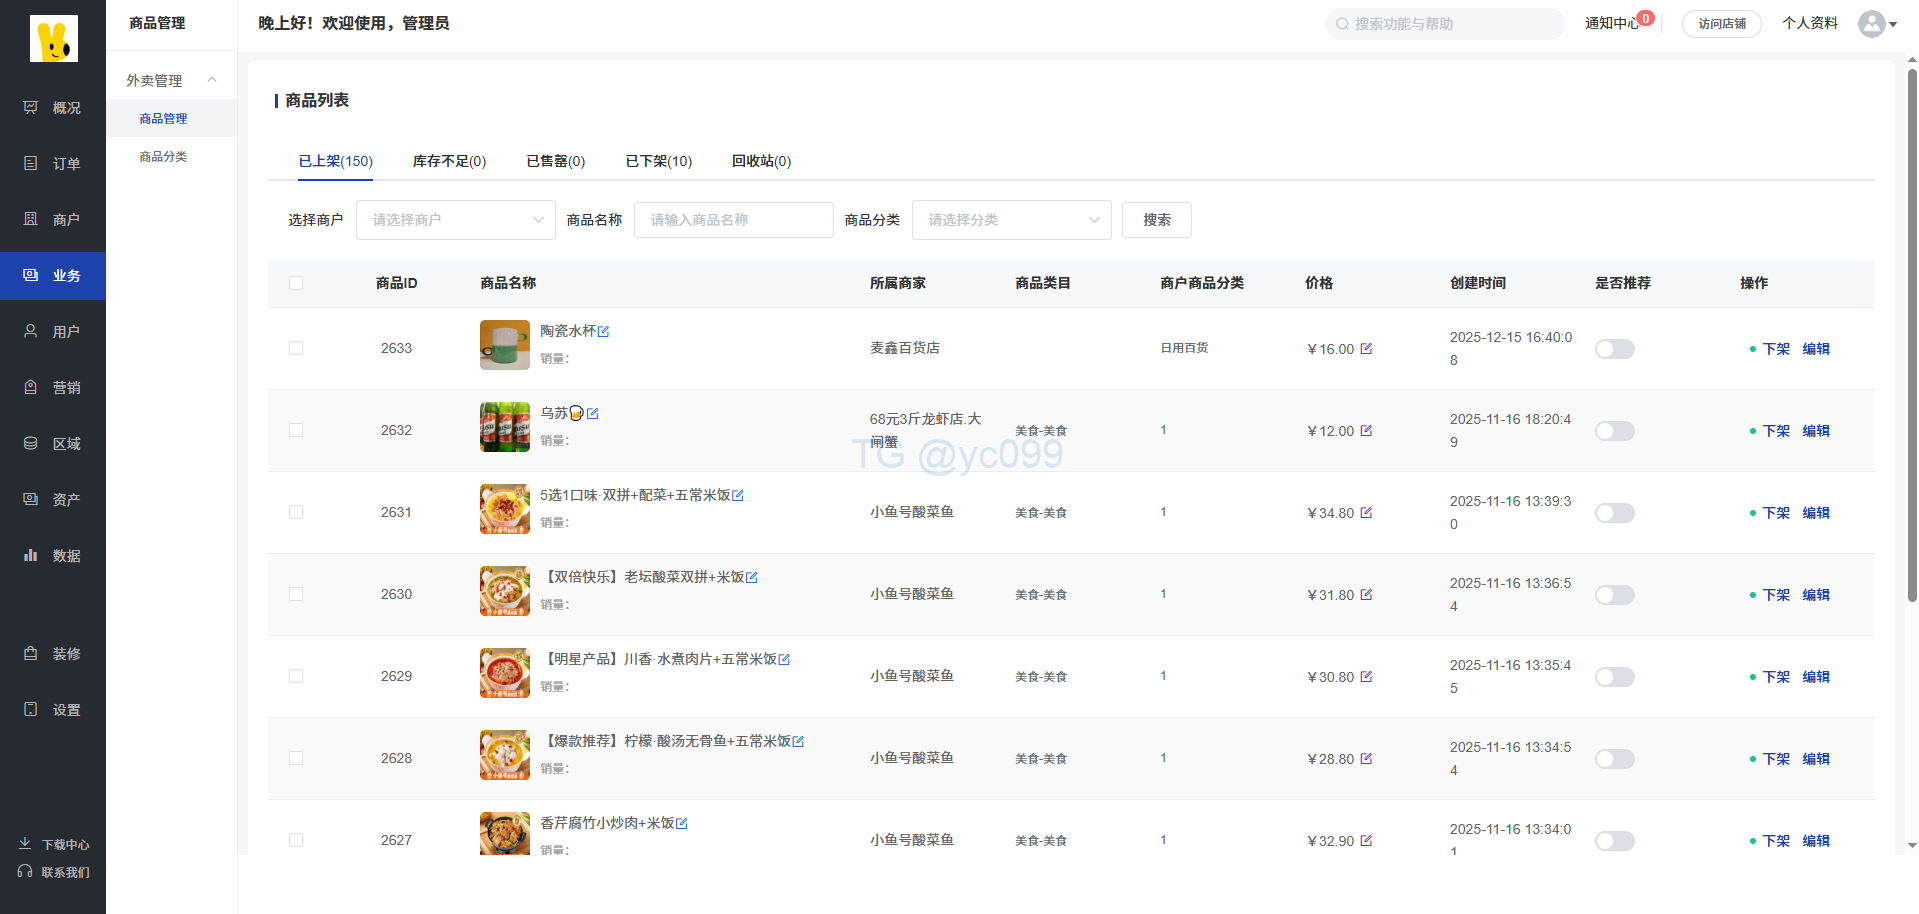Open the 请选择商户 merchant dropdown
Image resolution: width=1919 pixels, height=914 pixels.
tap(455, 220)
